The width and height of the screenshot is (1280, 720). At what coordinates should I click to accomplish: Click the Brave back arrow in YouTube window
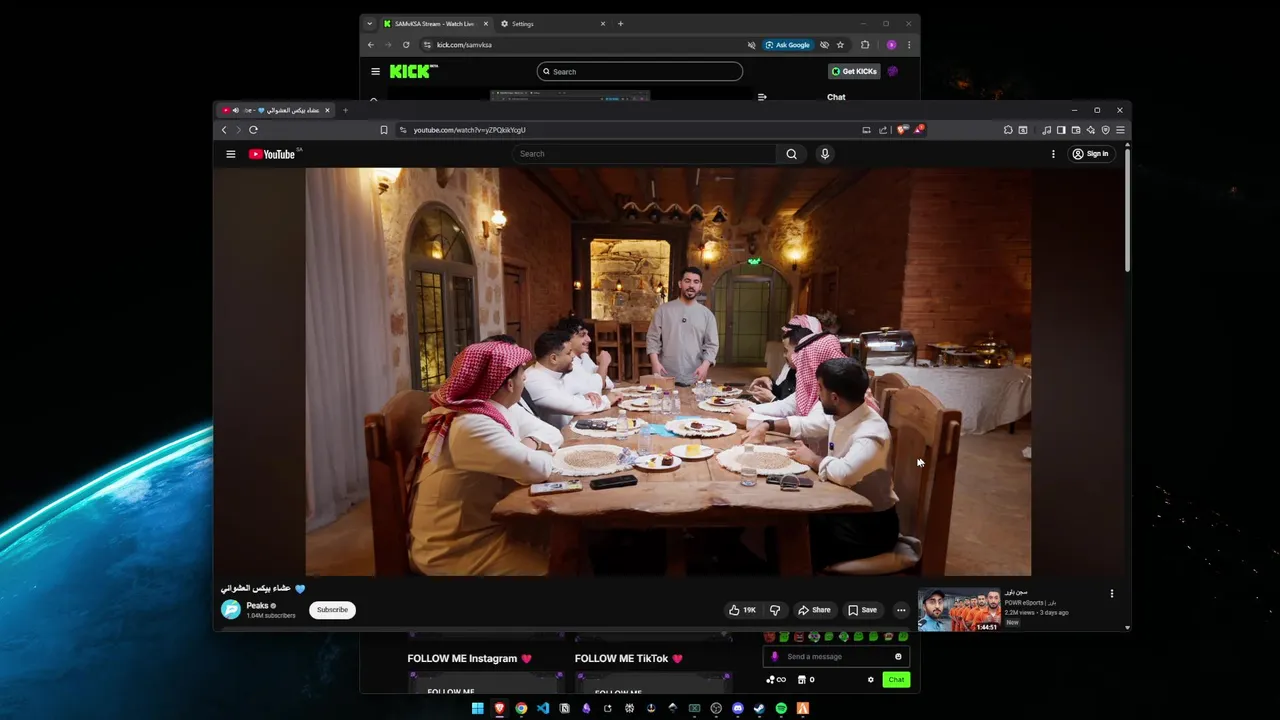[224, 130]
